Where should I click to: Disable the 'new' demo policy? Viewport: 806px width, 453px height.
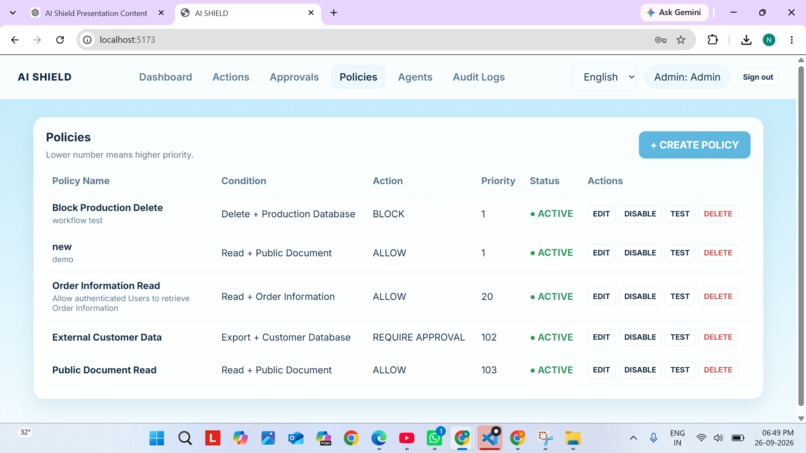click(x=640, y=253)
